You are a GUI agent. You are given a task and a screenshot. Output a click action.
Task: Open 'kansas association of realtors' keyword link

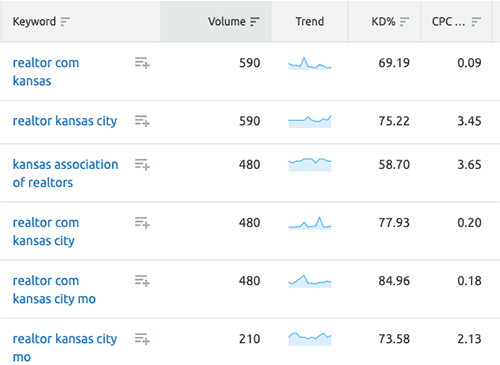click(65, 173)
